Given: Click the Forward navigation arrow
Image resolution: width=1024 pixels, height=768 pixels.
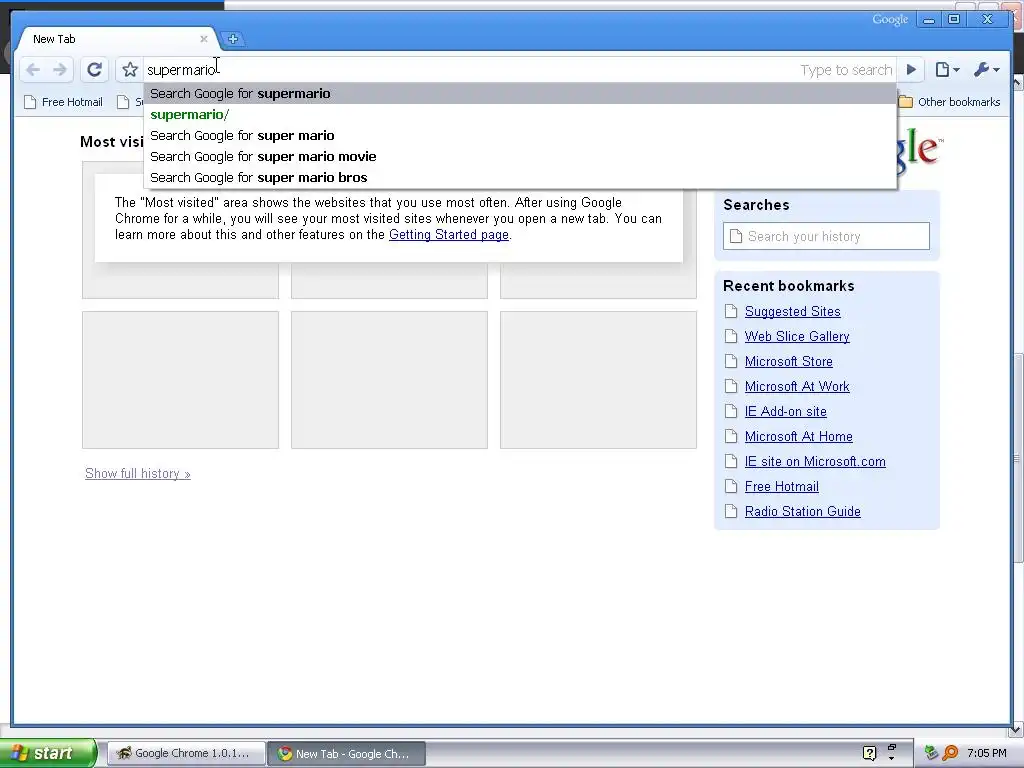Looking at the screenshot, I should click(60, 70).
